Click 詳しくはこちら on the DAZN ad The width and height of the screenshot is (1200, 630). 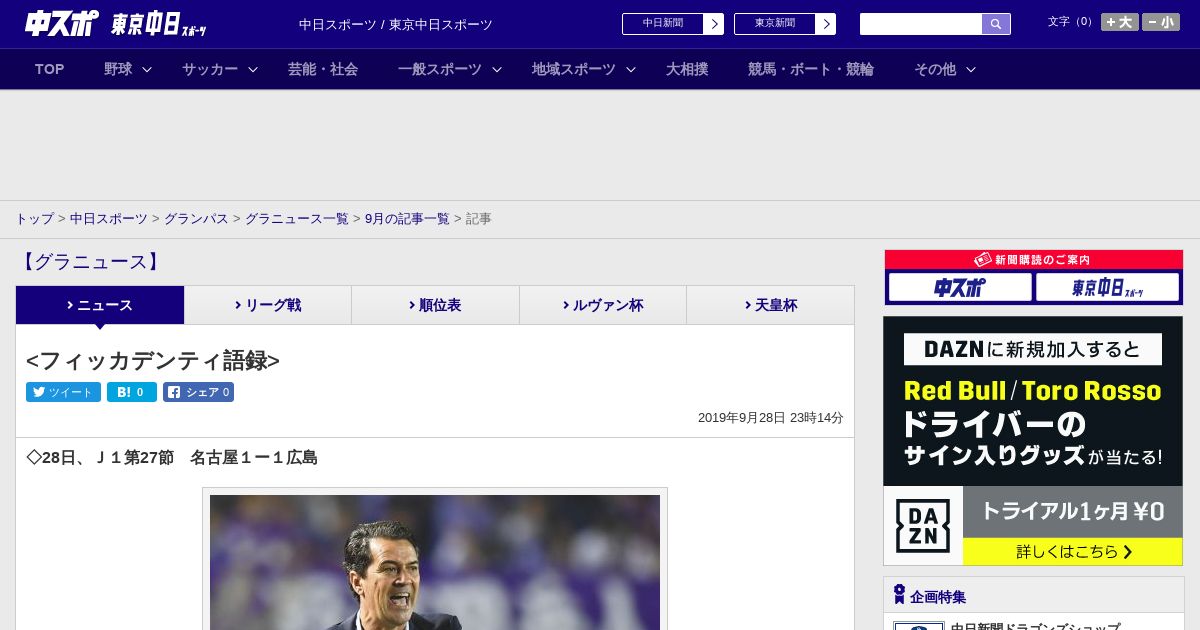tap(1073, 551)
